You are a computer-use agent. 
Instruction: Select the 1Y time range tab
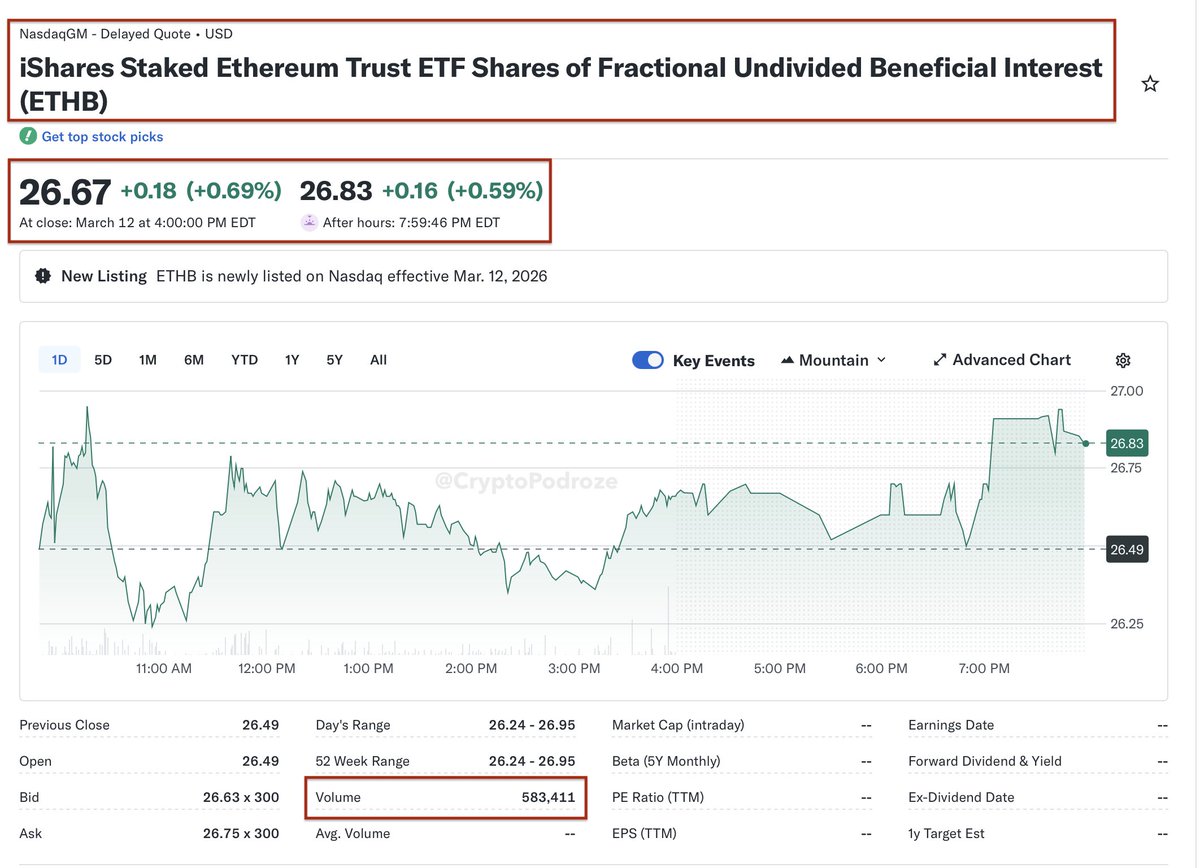(x=292, y=360)
